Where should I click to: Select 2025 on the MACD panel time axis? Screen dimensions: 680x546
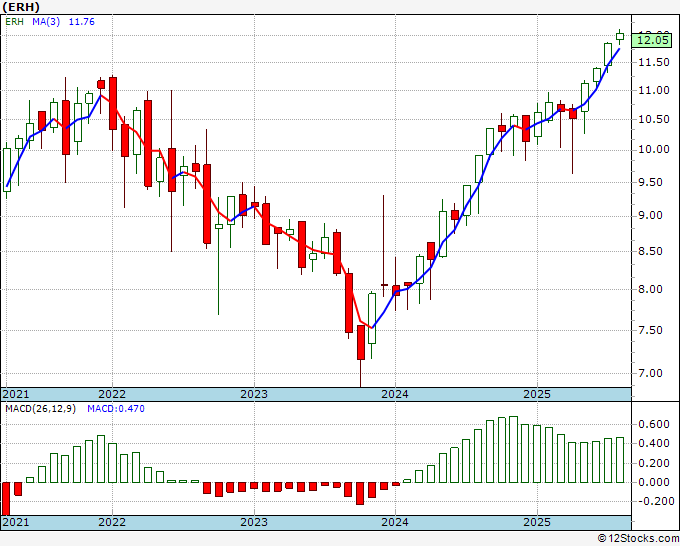pos(537,522)
